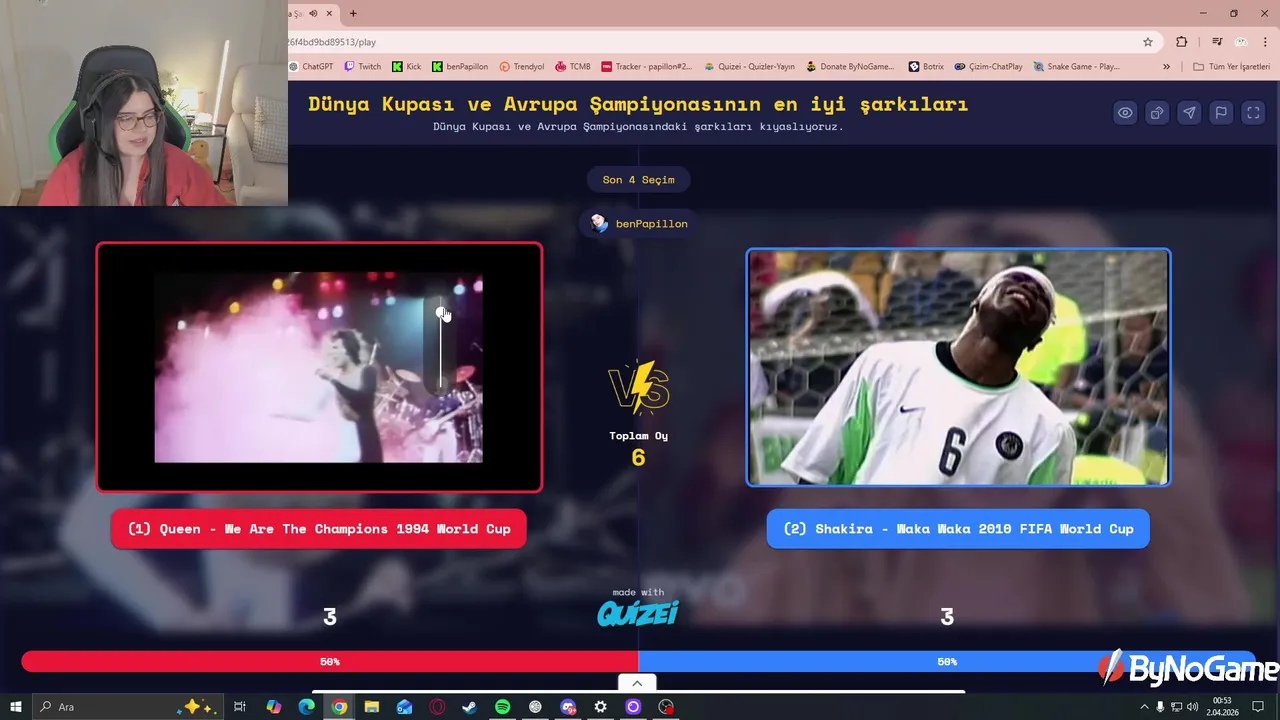Toggle fullscreen mode icon in quiz header

[x=1253, y=113]
